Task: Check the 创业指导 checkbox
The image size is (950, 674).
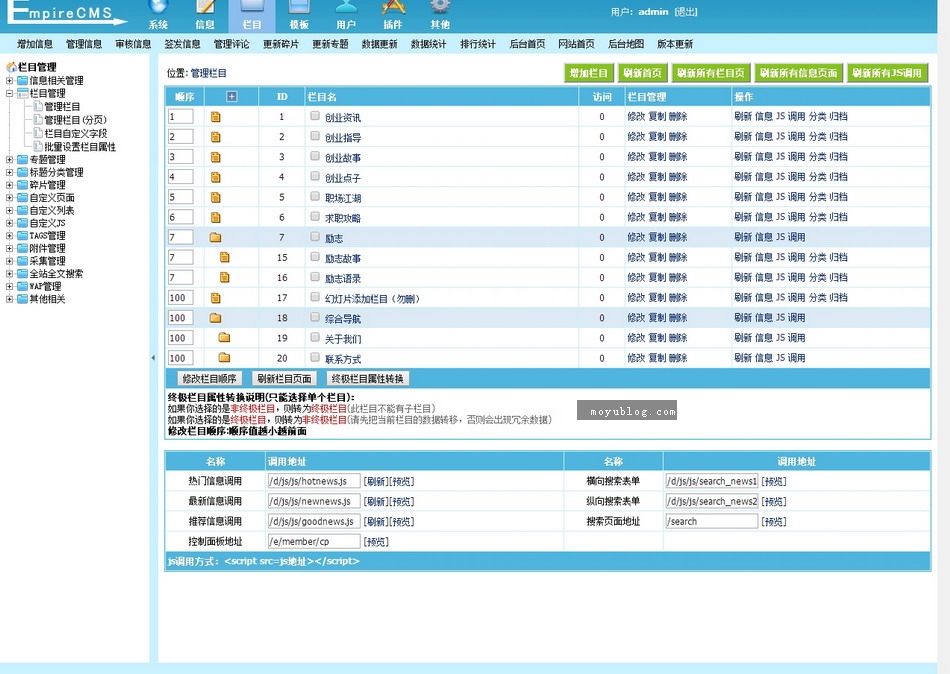Action: coord(315,136)
